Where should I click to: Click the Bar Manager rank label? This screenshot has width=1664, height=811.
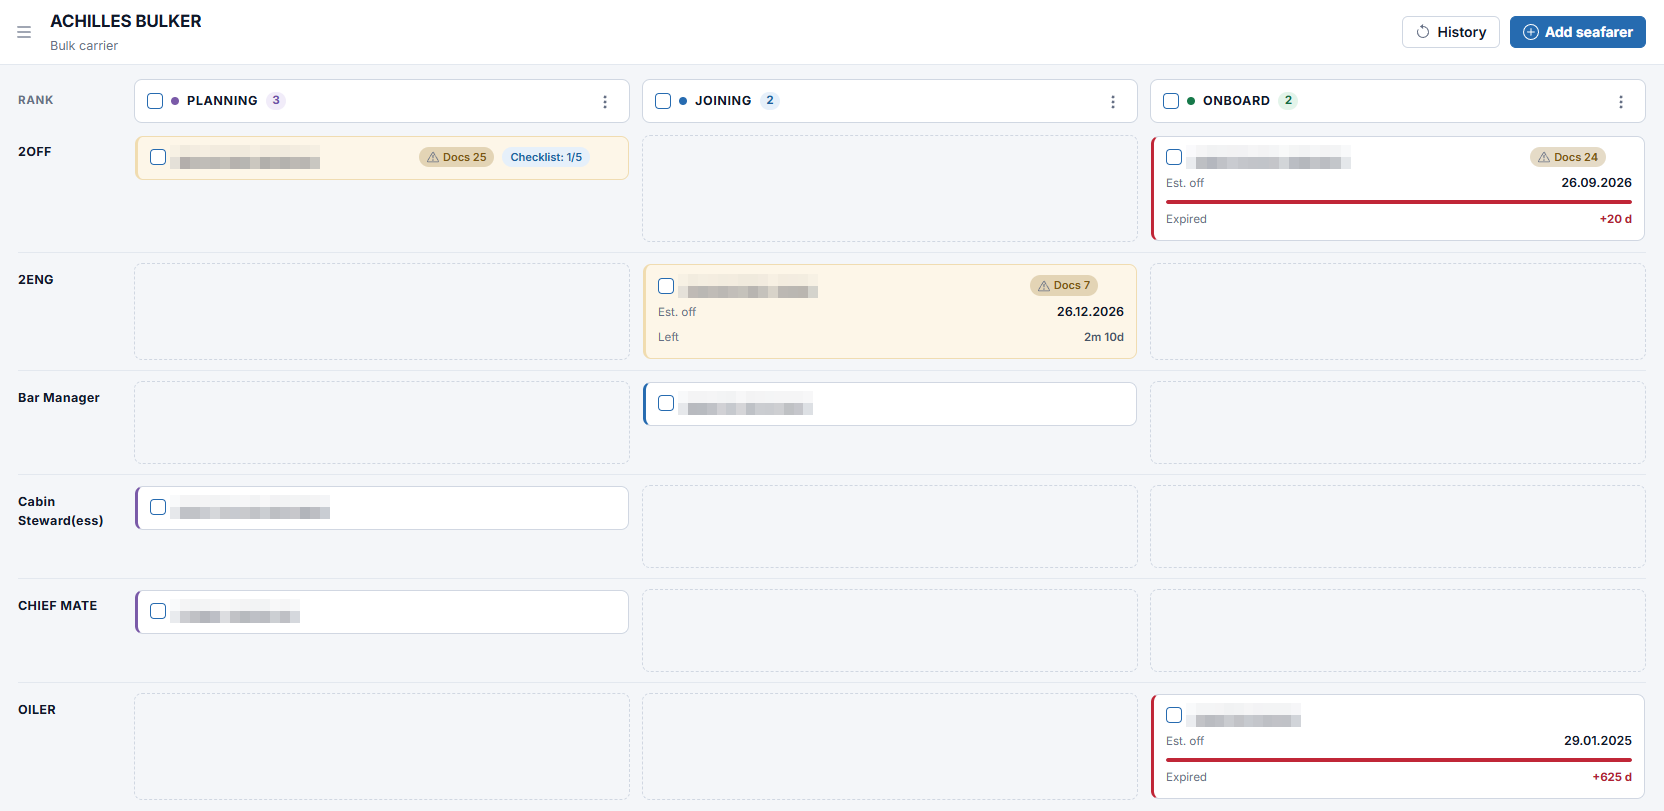[59, 398]
